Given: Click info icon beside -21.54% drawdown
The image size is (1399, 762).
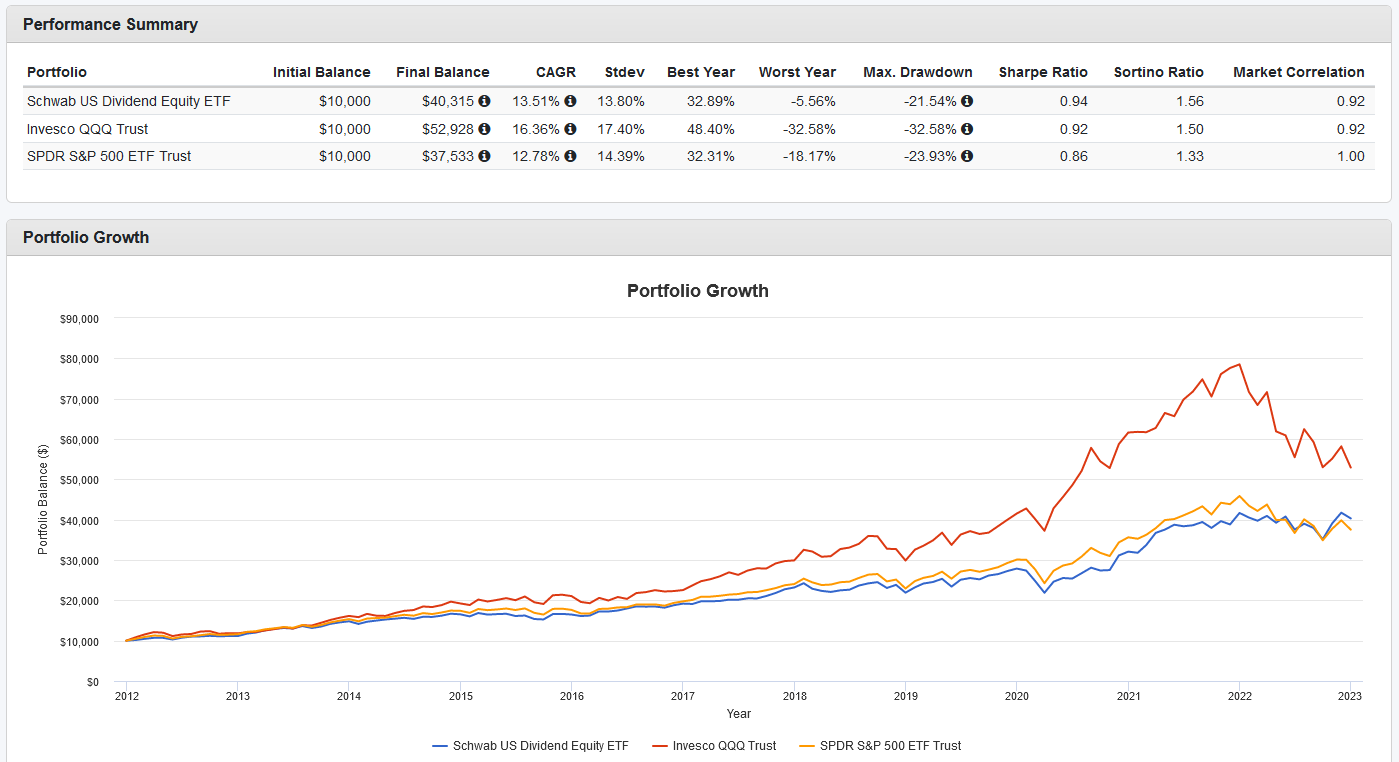Looking at the screenshot, I should (967, 102).
